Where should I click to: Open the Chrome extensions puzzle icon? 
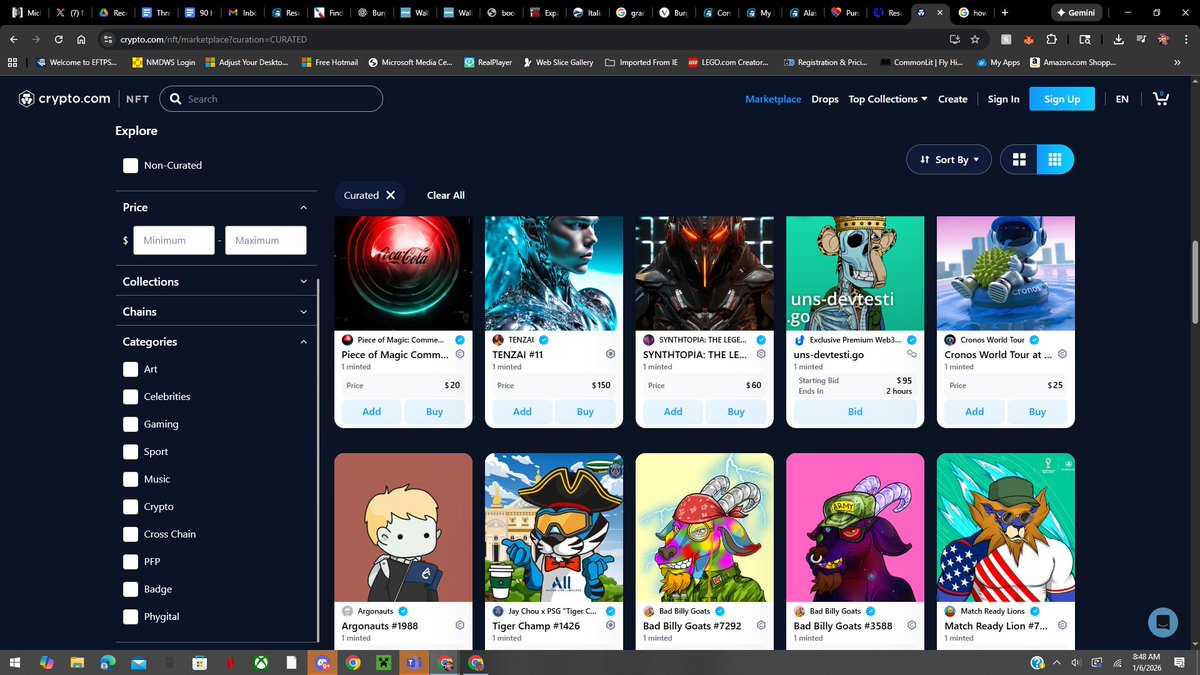click(x=1051, y=39)
